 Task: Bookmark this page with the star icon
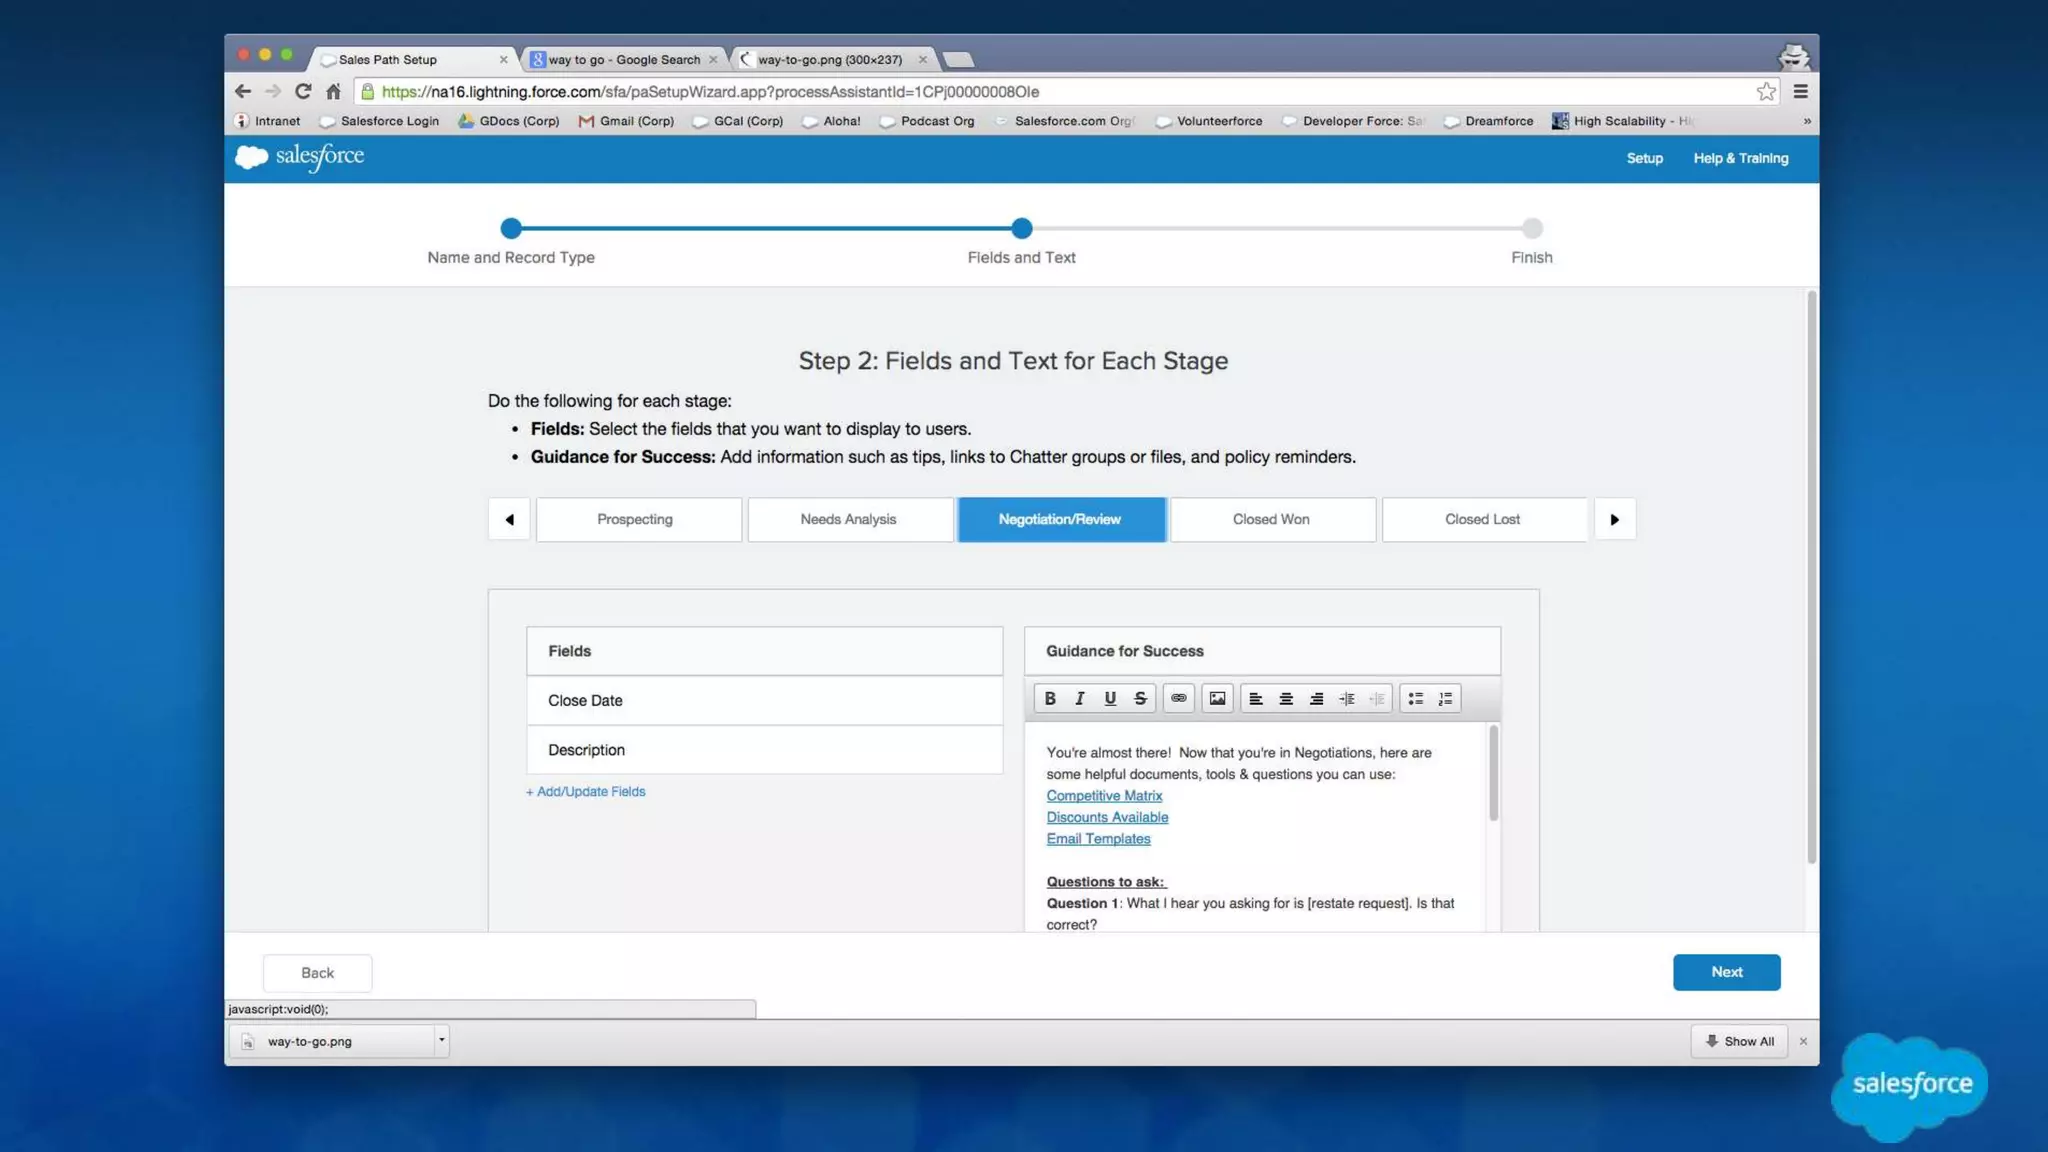[x=1766, y=92]
